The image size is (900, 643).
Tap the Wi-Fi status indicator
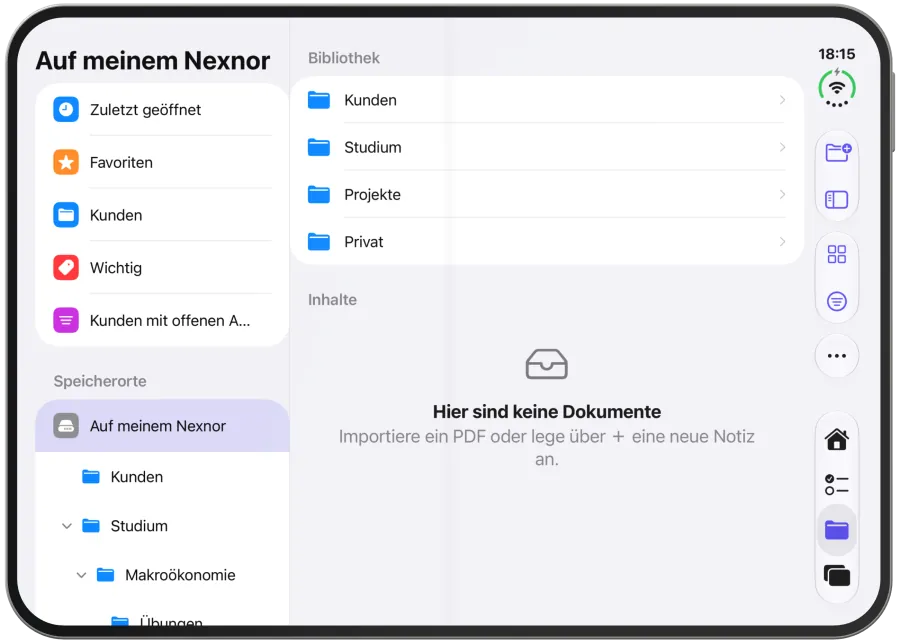837,88
